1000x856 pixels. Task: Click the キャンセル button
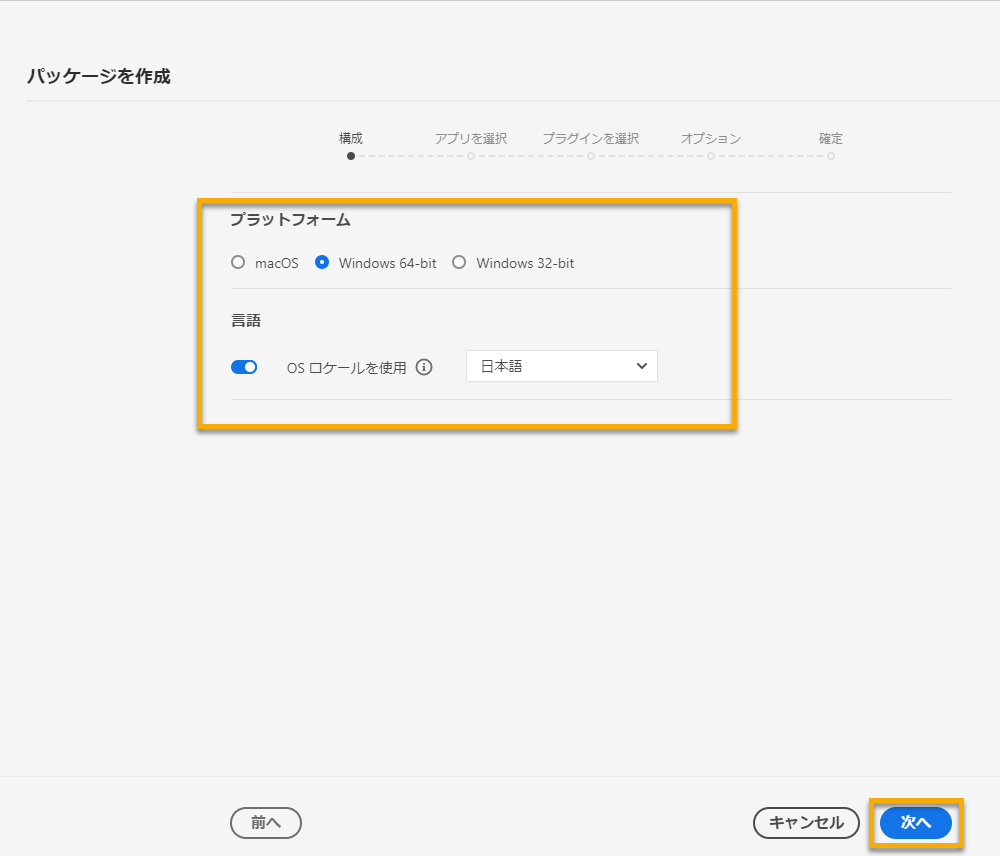(x=806, y=823)
